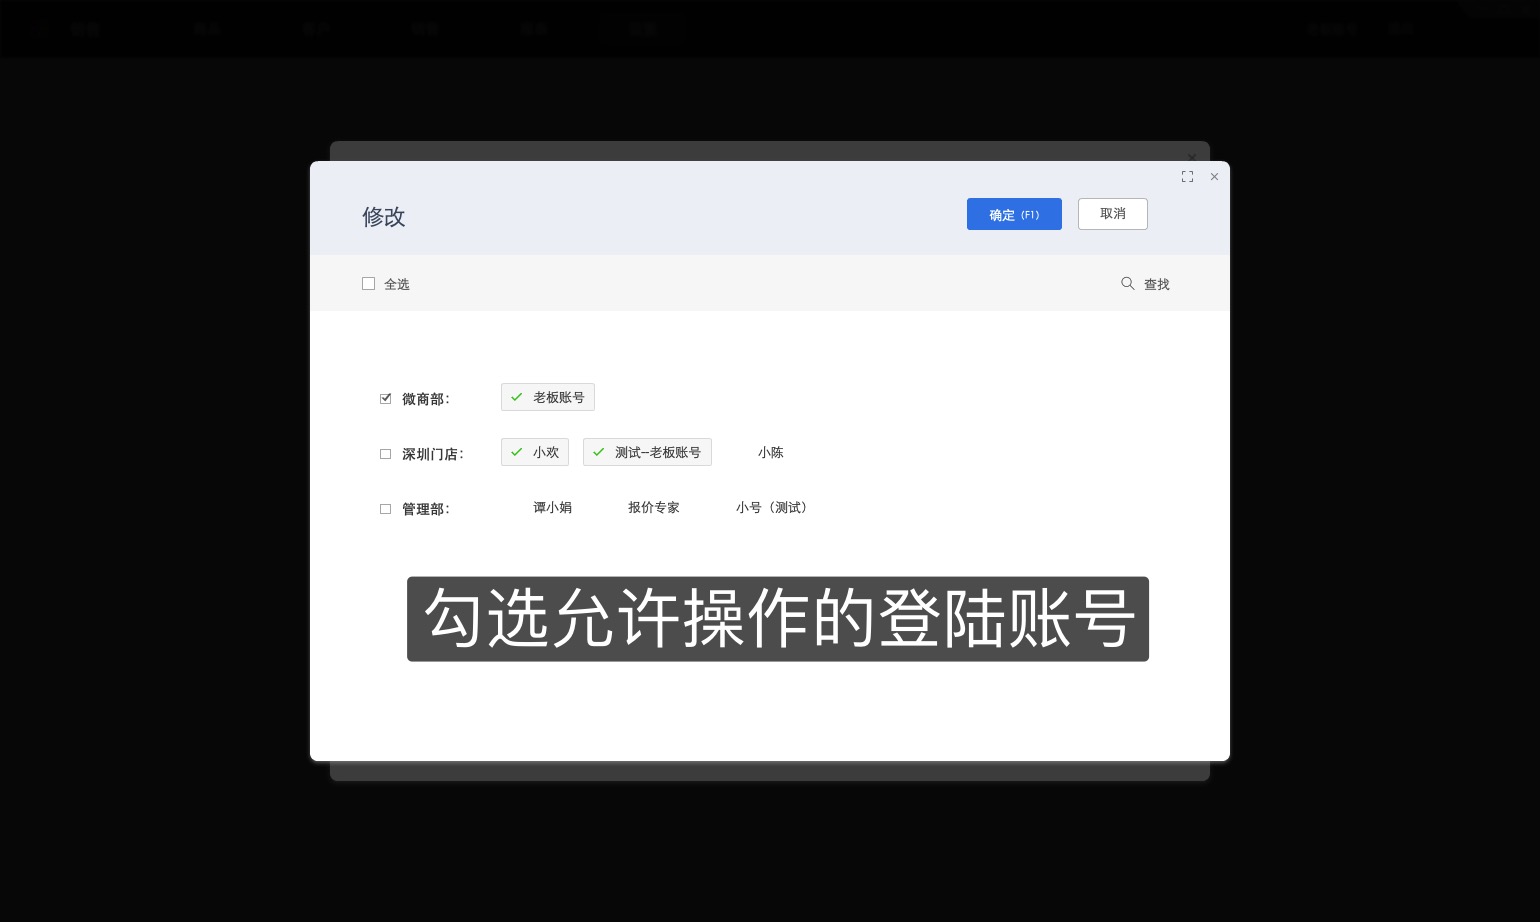Deselect the 小欢 account chip
1540x922 pixels.
point(535,452)
